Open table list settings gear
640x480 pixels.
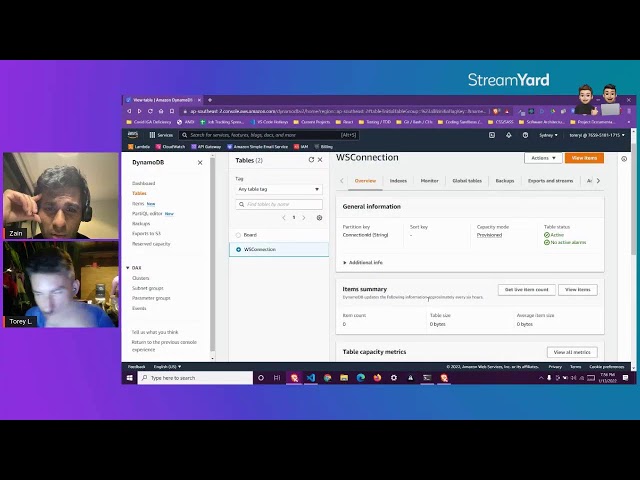(x=320, y=218)
